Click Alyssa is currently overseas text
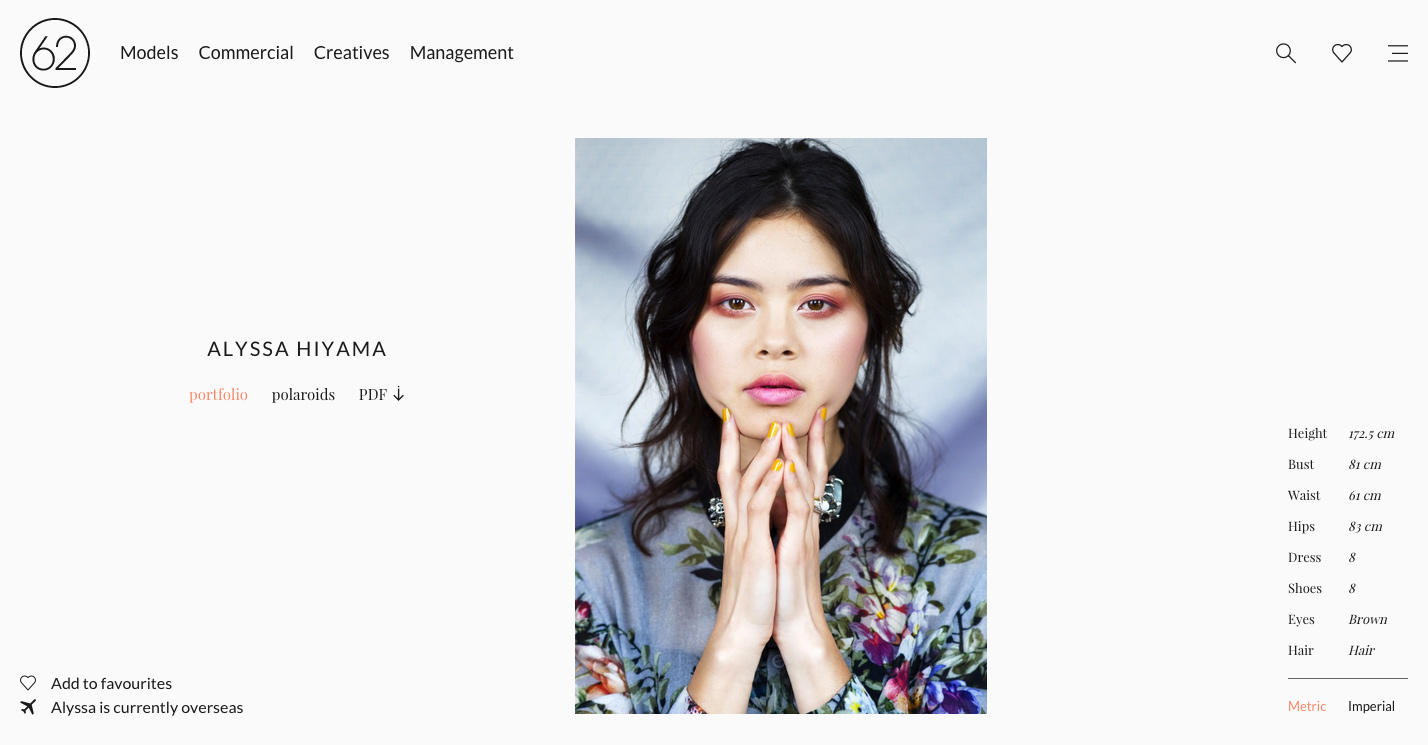This screenshot has width=1428, height=745. click(147, 707)
